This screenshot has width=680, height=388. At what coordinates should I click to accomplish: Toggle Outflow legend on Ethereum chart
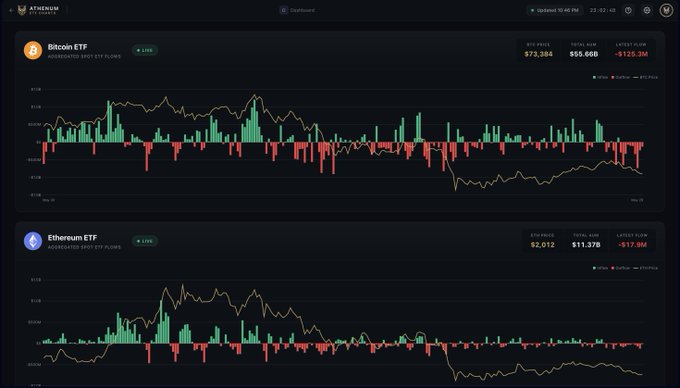point(621,268)
